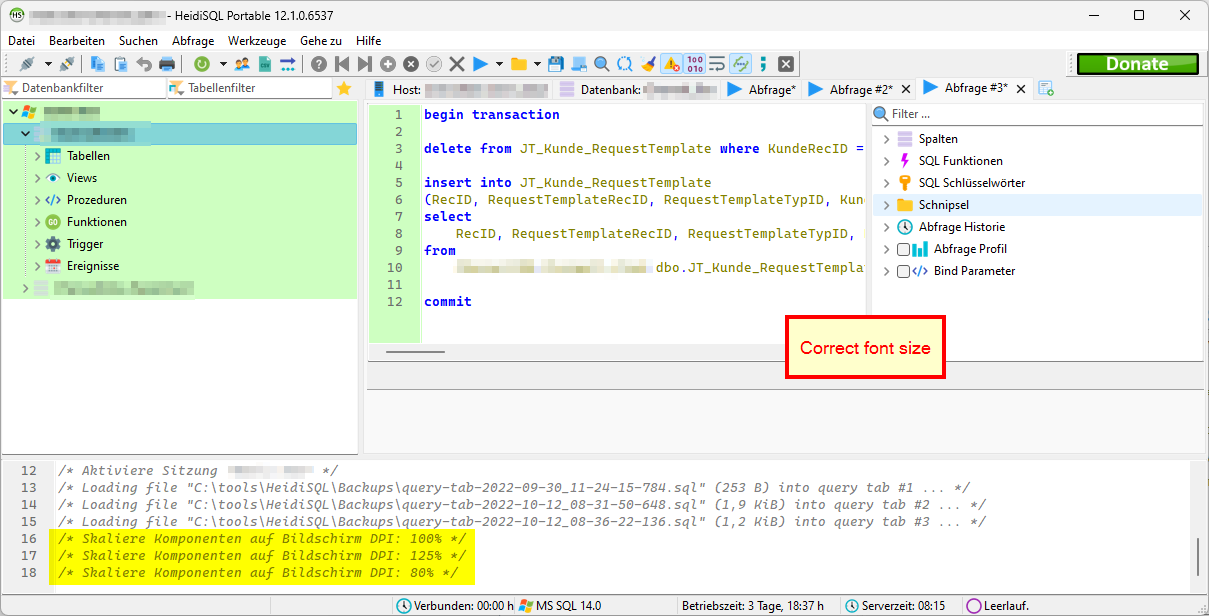1209x616 pixels.
Task: Run the query with the blue play icon
Action: coord(480,63)
